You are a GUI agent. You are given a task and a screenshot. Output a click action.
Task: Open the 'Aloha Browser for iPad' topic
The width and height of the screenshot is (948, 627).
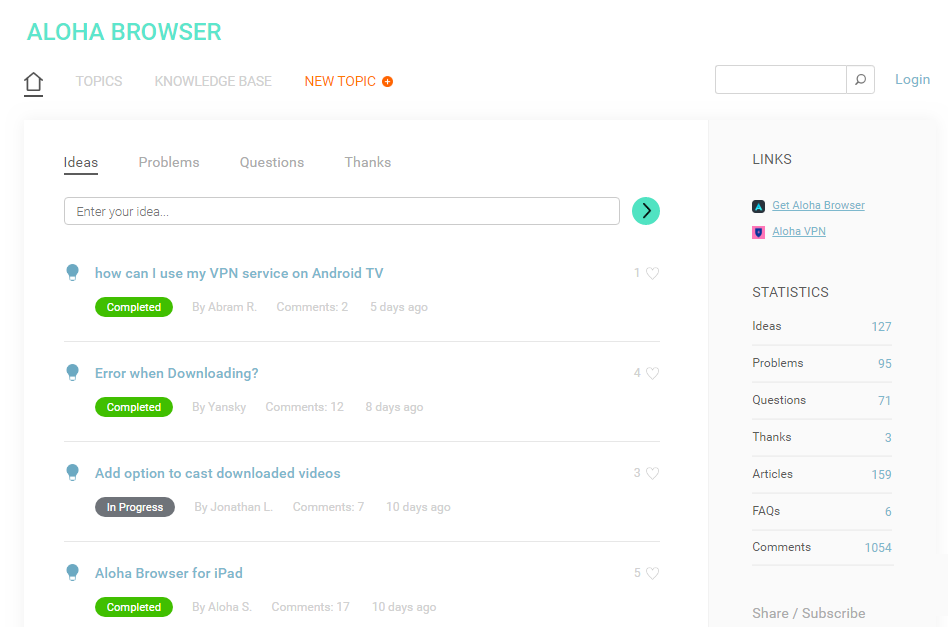[169, 573]
